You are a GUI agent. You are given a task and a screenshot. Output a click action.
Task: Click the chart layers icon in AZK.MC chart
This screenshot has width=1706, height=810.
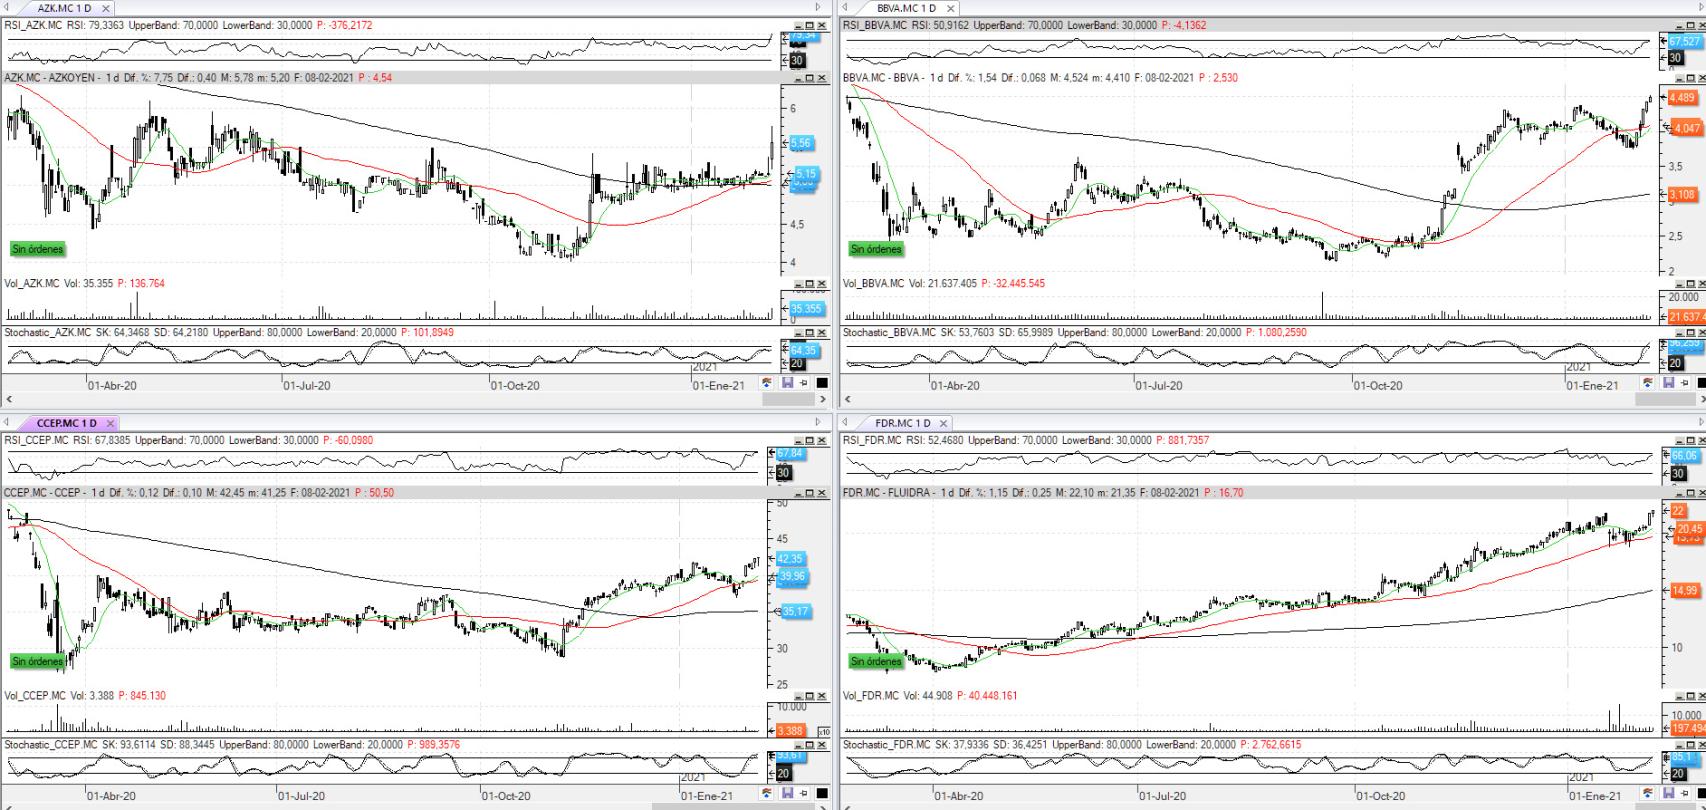[767, 383]
